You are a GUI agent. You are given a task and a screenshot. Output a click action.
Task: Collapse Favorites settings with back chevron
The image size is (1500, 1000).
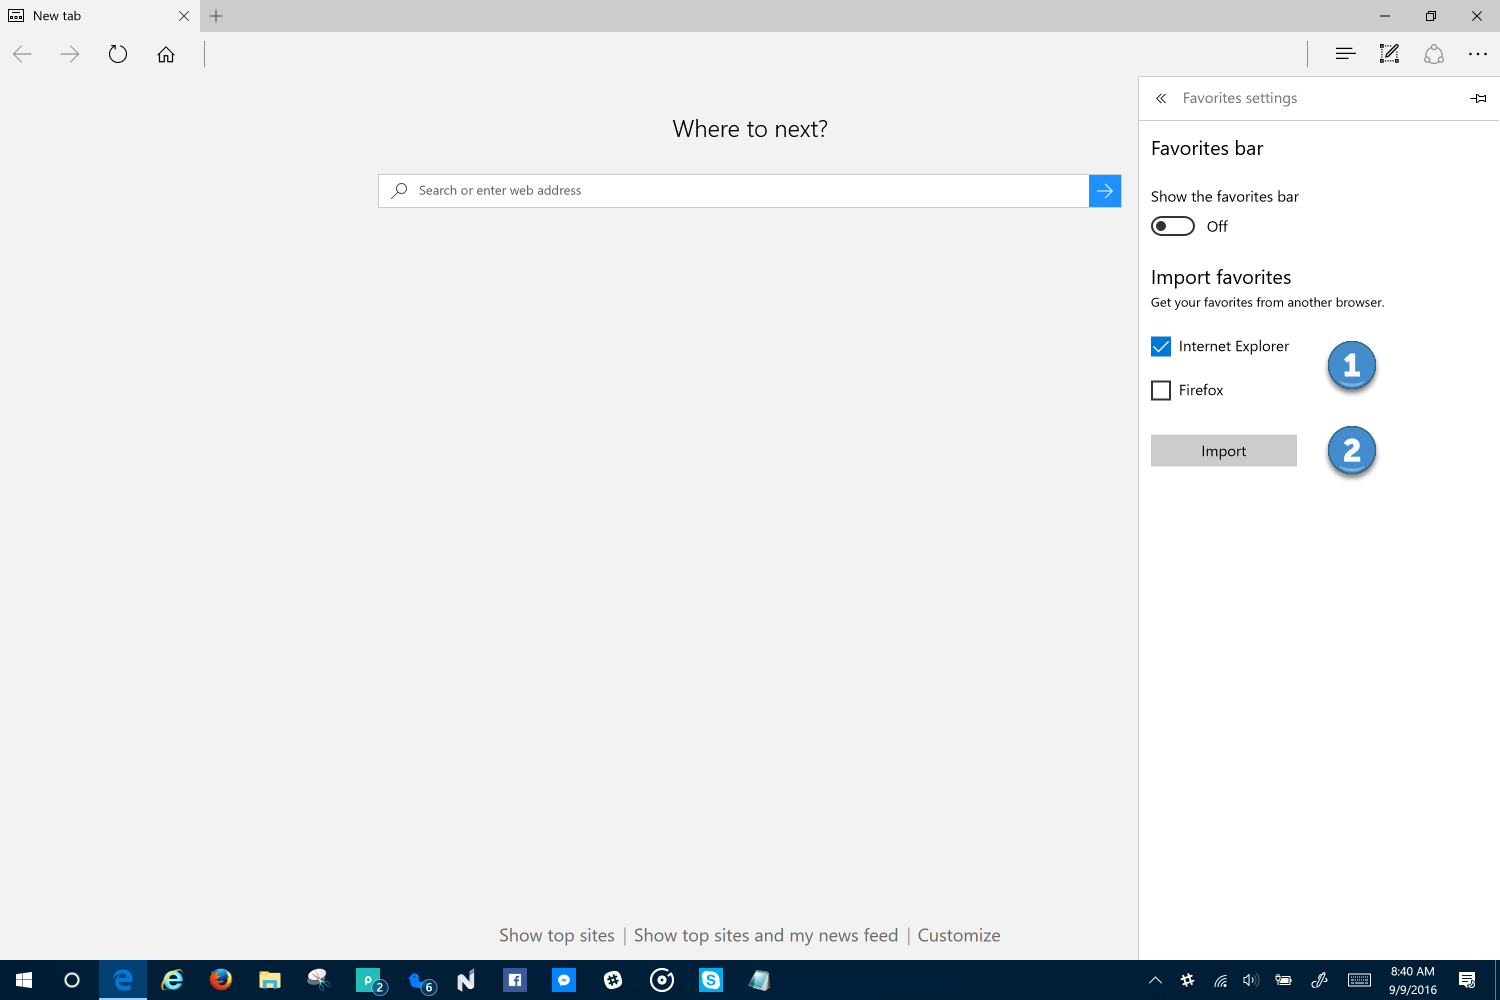tap(1161, 98)
